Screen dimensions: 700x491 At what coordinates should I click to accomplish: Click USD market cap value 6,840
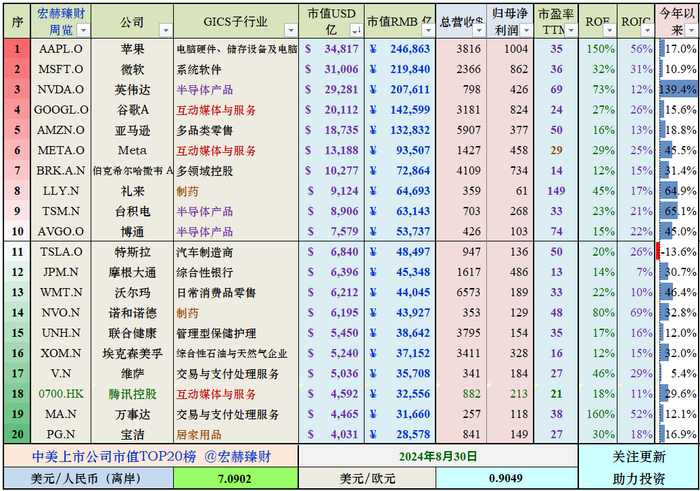click(x=332, y=252)
